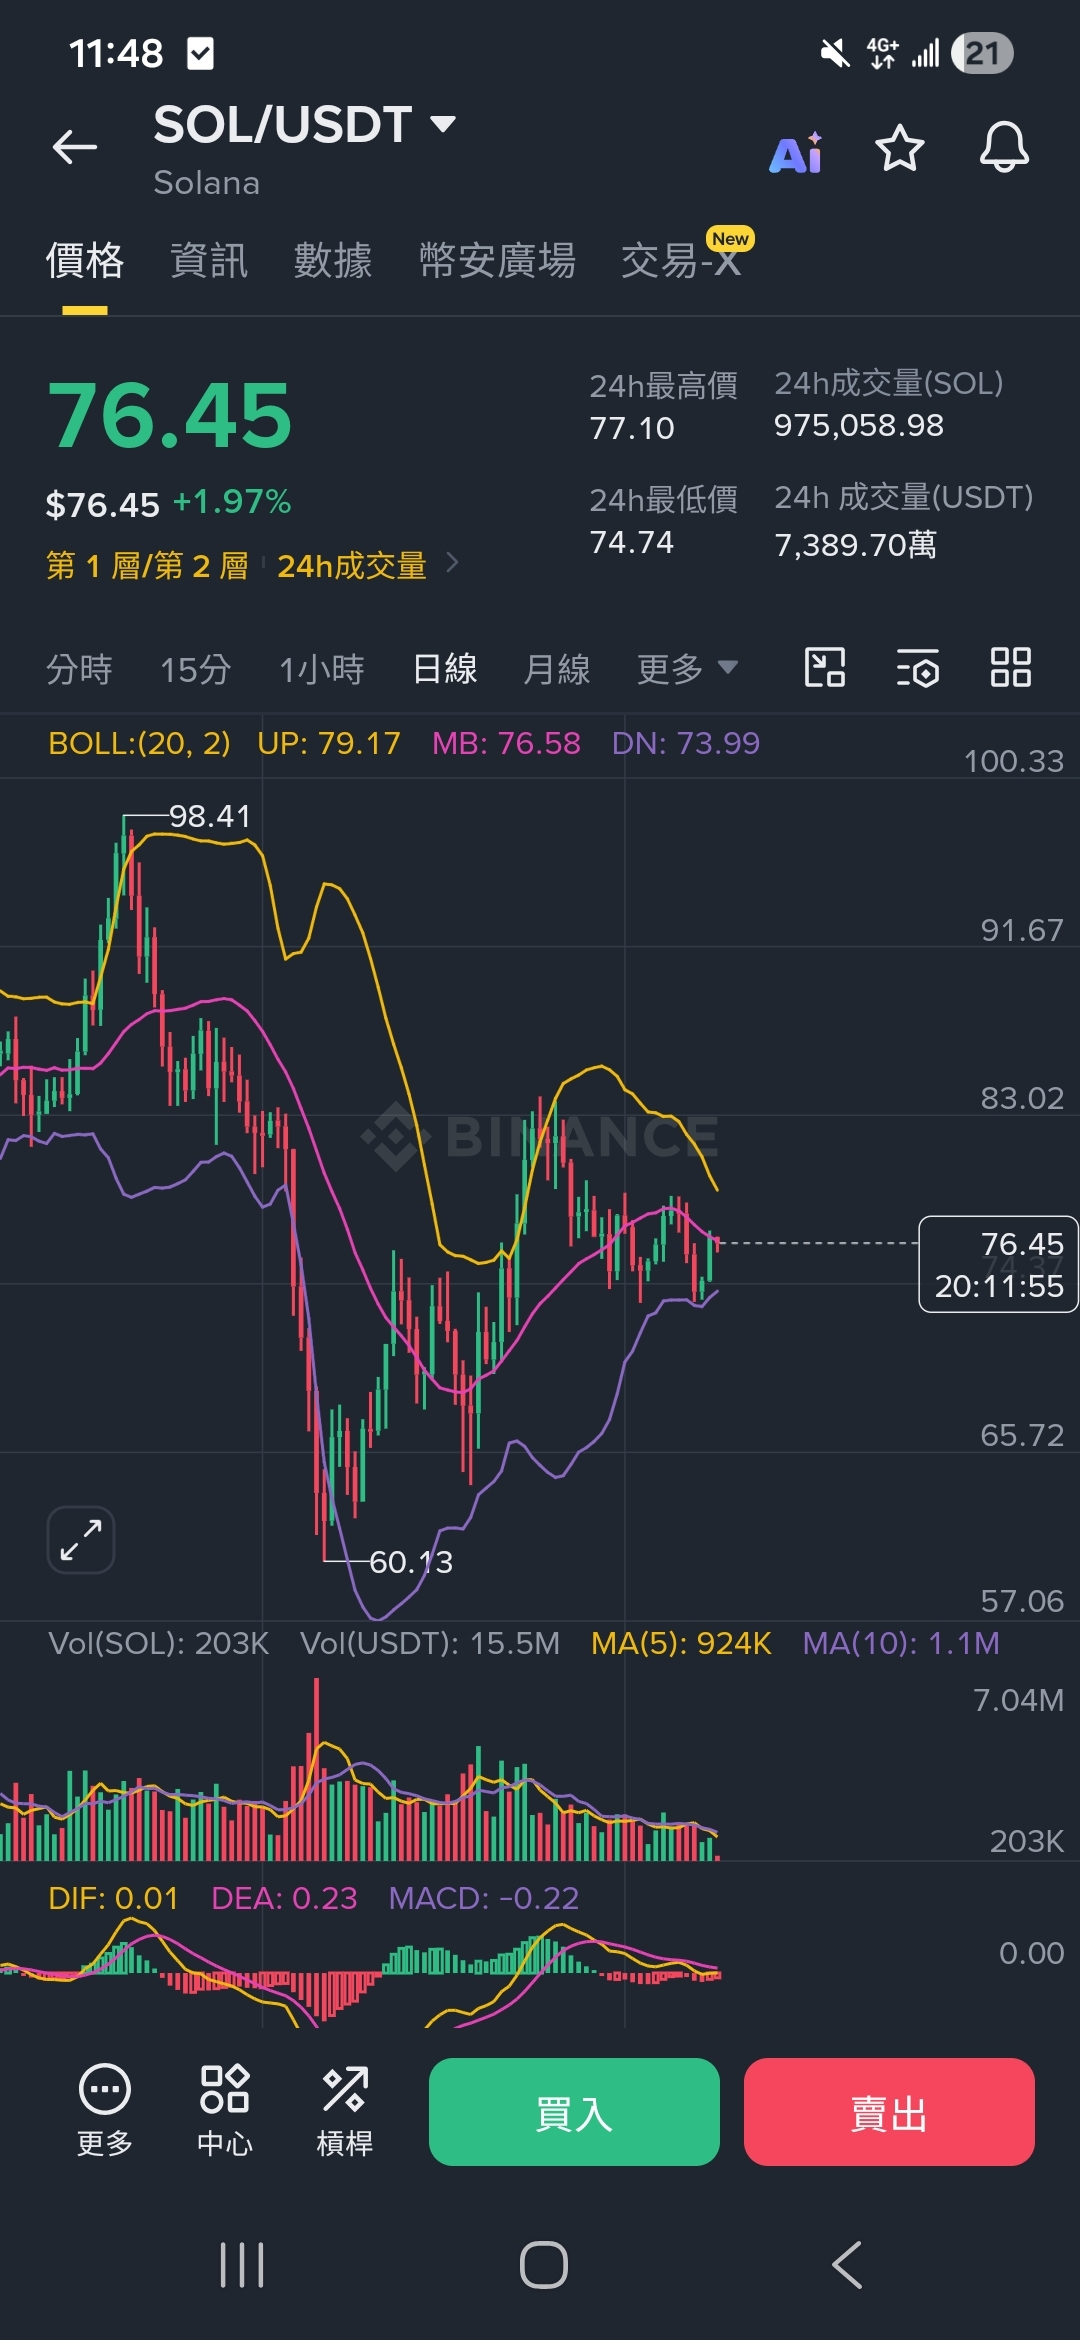This screenshot has height=2340, width=1080.
Task: Tap the muted sound status icon
Action: pyautogui.click(x=834, y=53)
